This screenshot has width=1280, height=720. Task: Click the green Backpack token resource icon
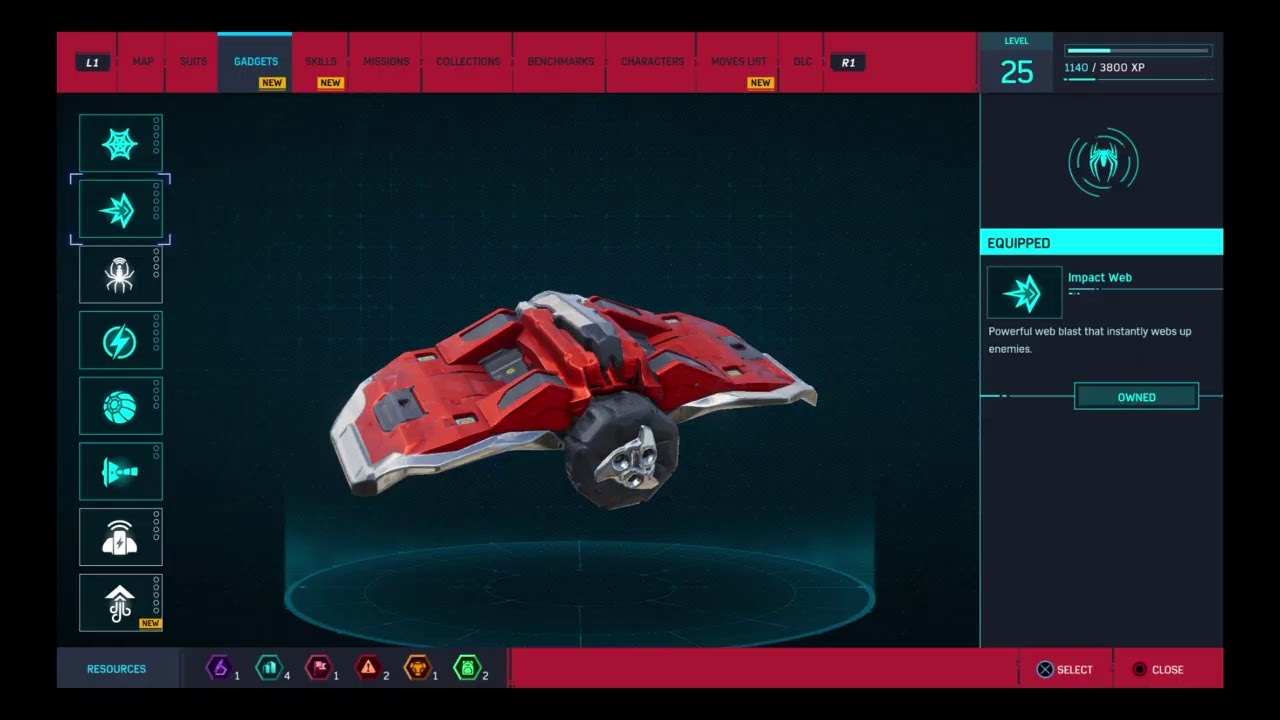[467, 668]
